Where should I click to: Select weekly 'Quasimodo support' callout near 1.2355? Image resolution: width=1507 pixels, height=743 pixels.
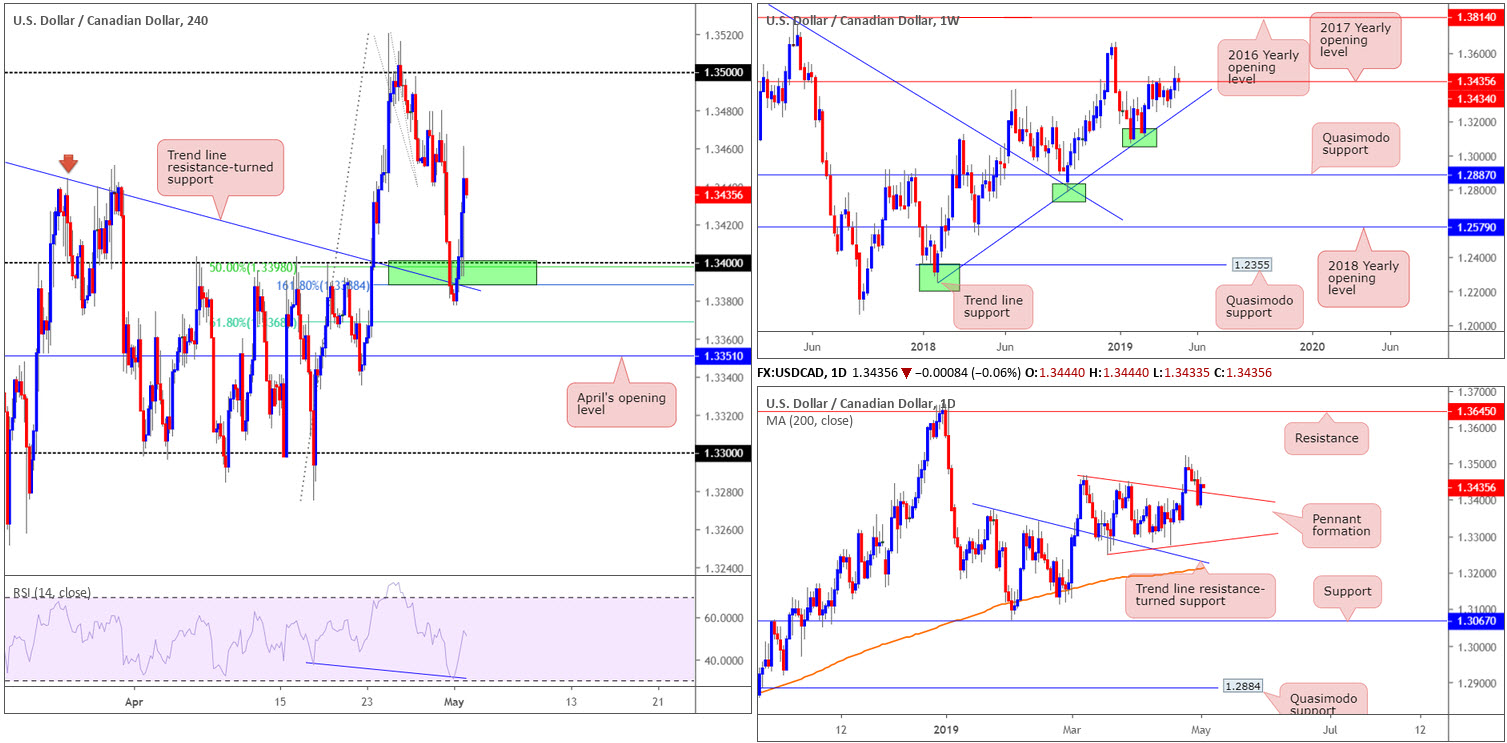pos(1259,306)
